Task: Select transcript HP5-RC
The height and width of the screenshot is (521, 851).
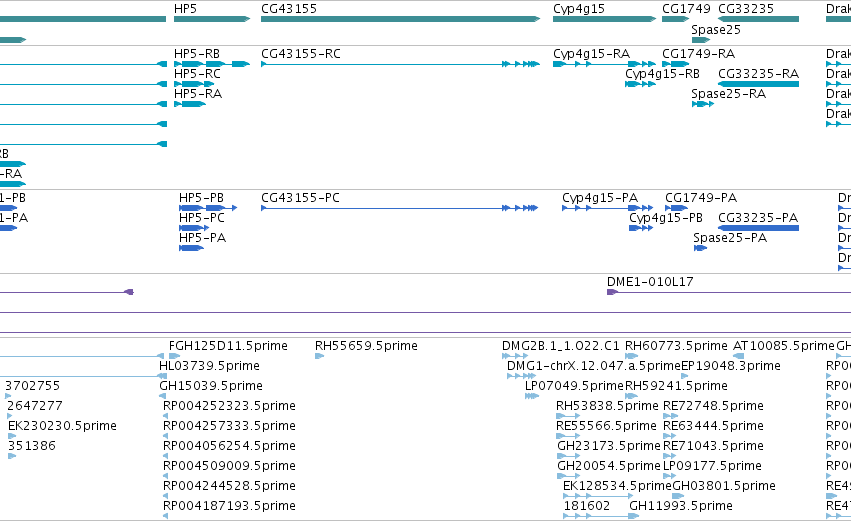Action: (197, 73)
